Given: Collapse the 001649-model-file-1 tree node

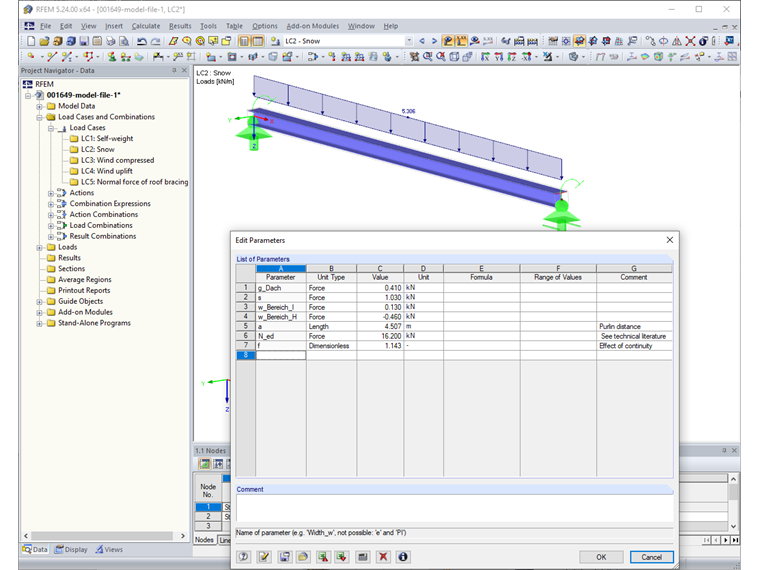Looking at the screenshot, I should 29,95.
